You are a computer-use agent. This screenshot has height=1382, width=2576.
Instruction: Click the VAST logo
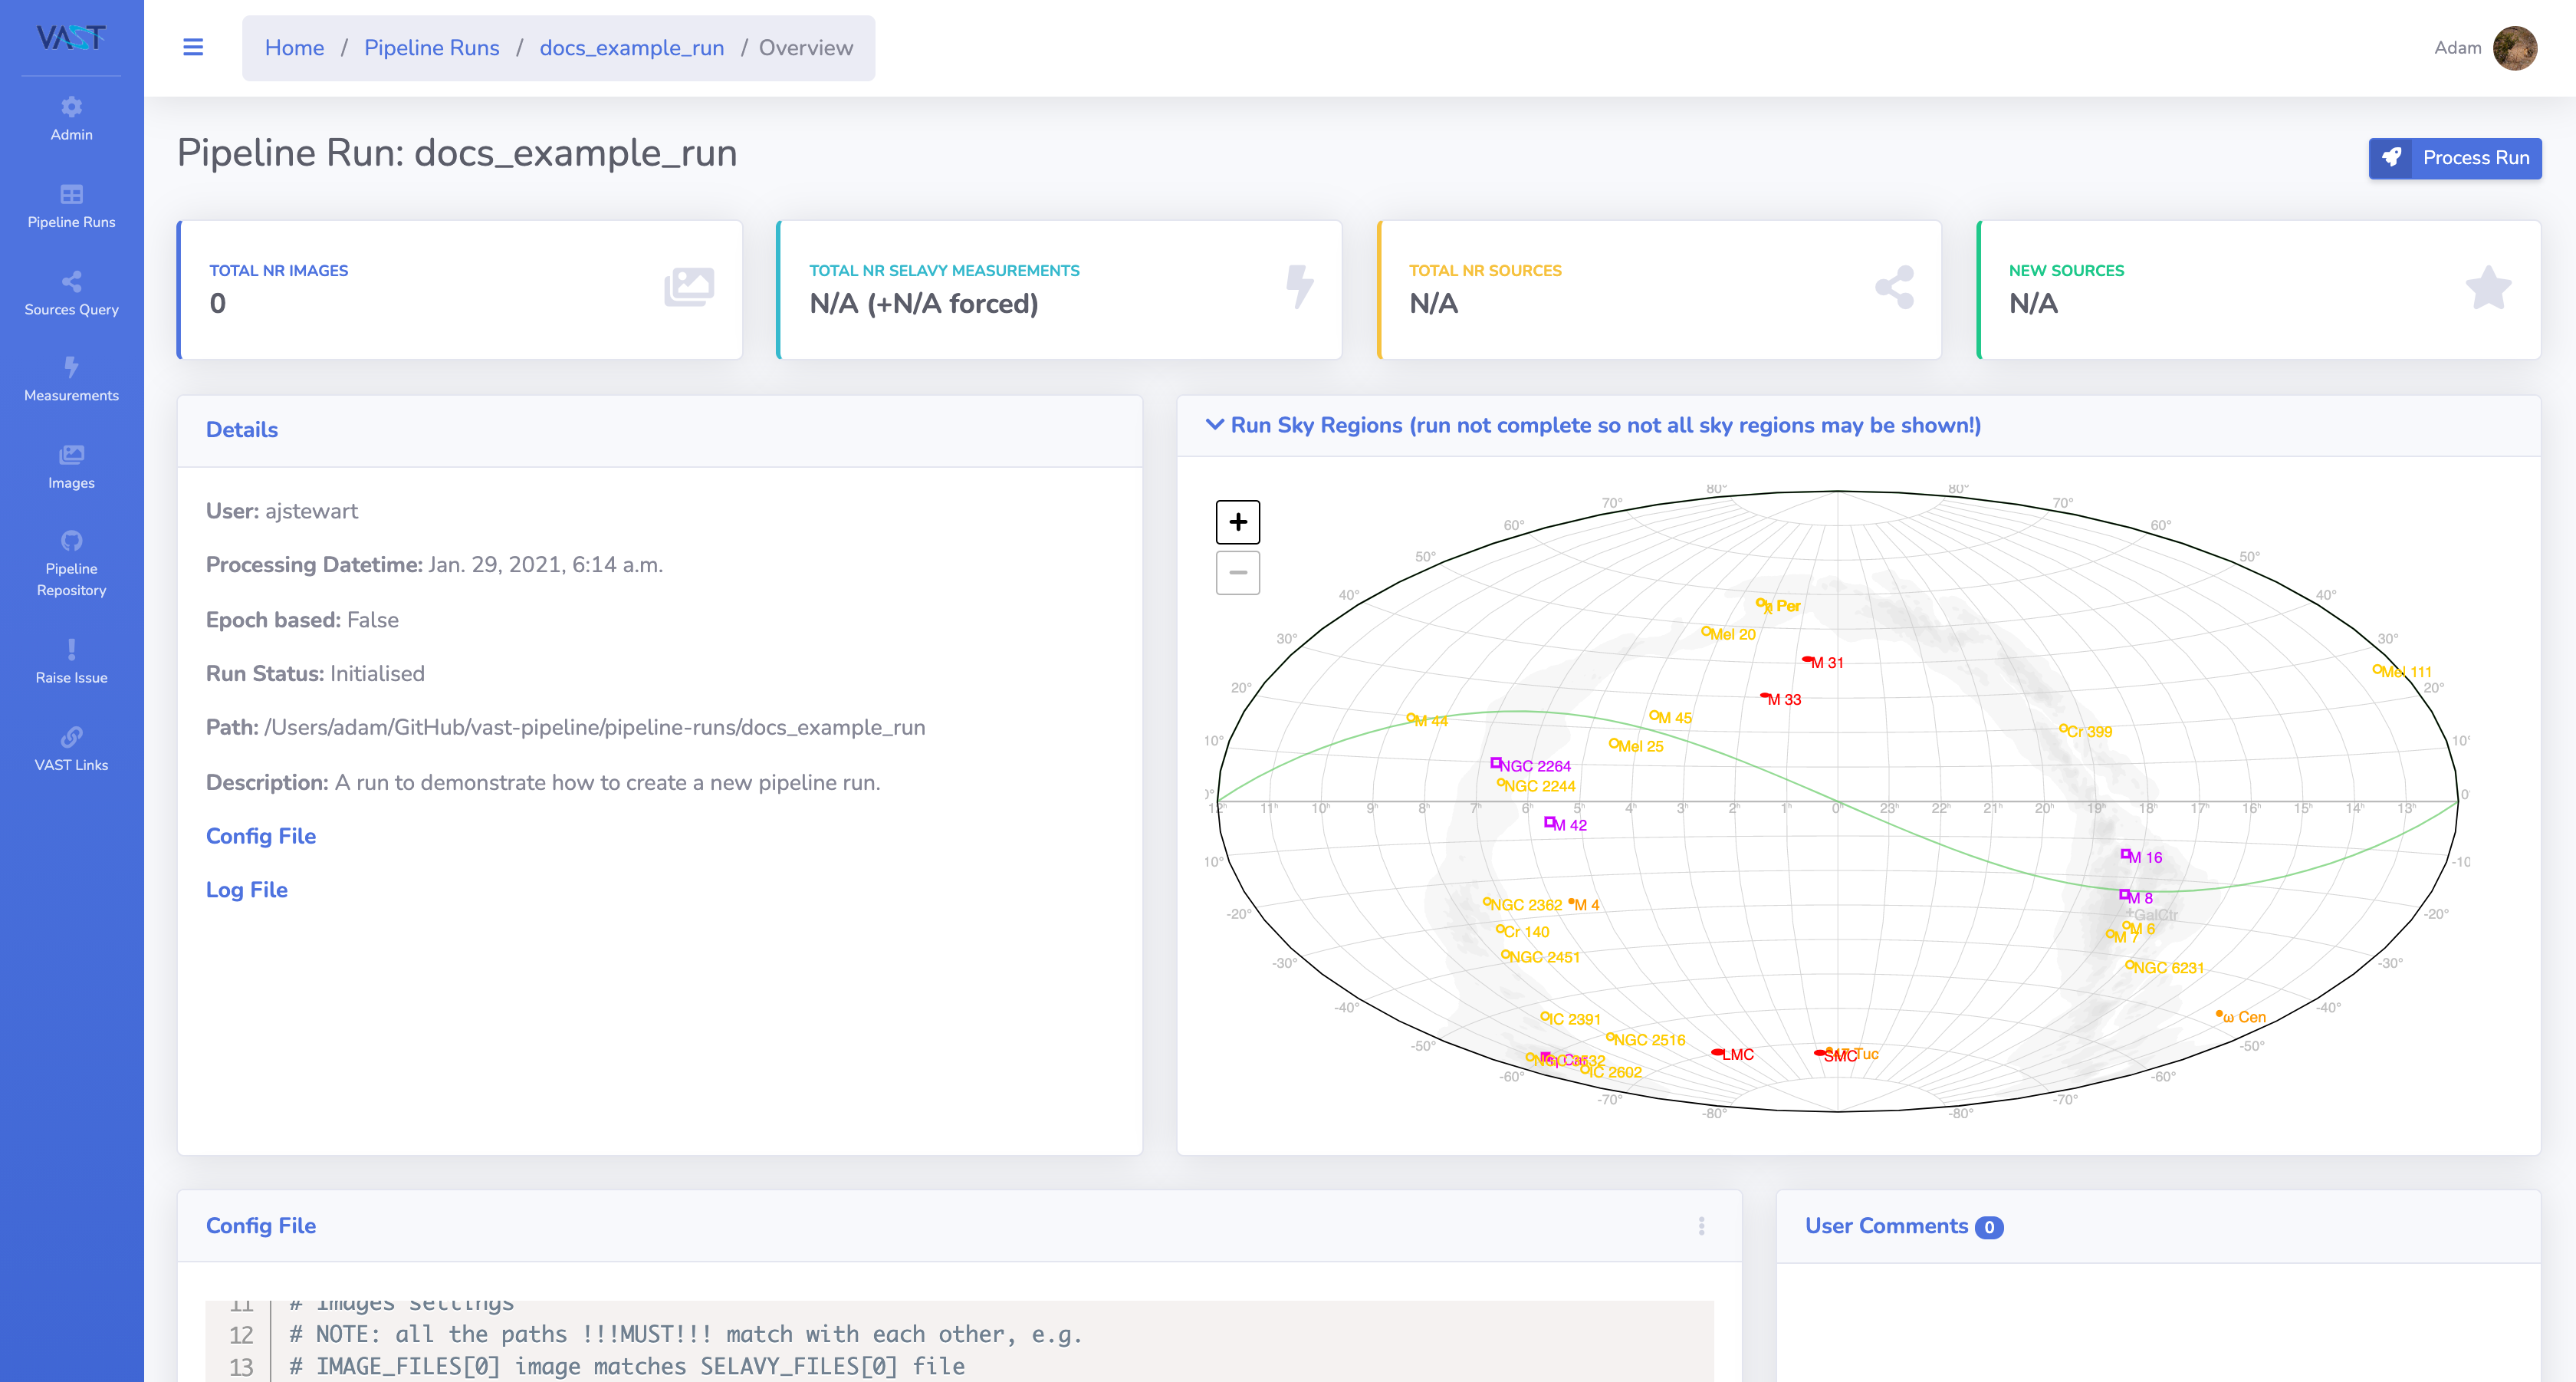pyautogui.click(x=71, y=38)
